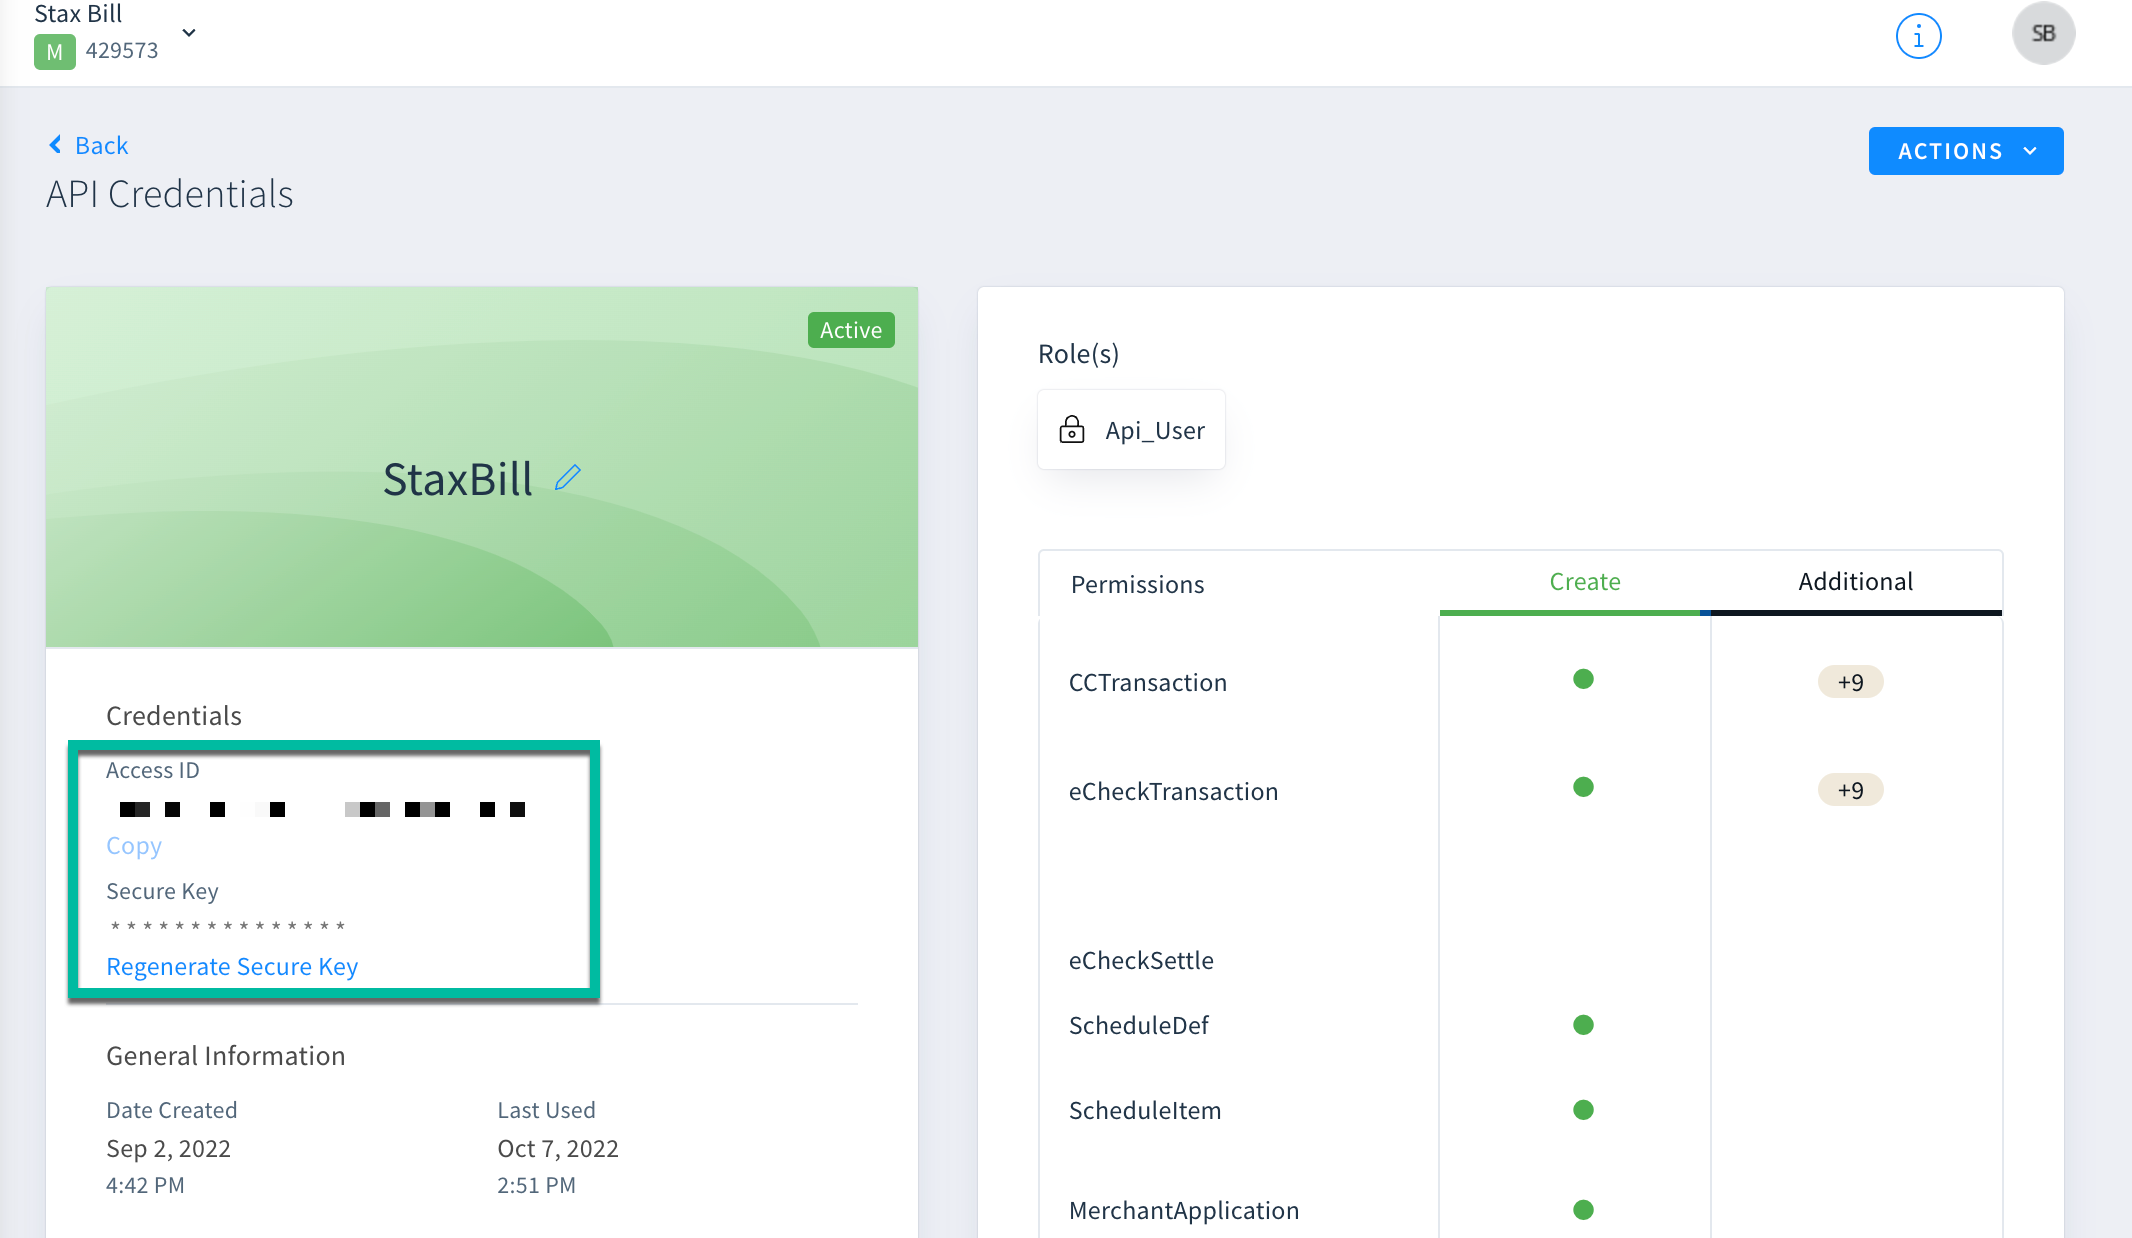
Task: Click the API Credentials page title
Action: point(170,194)
